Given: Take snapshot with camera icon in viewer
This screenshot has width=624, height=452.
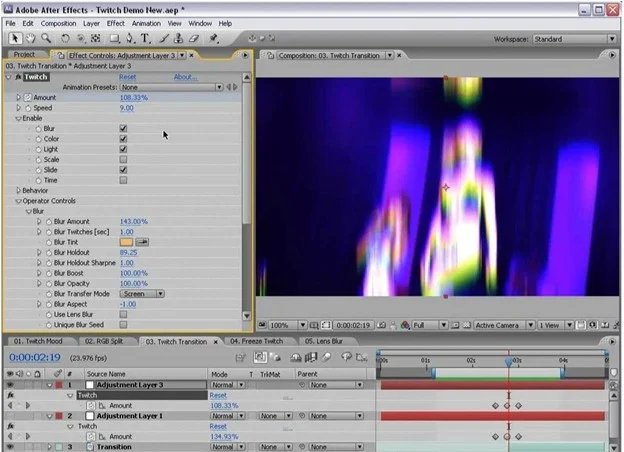Looking at the screenshot, I should click(x=381, y=325).
